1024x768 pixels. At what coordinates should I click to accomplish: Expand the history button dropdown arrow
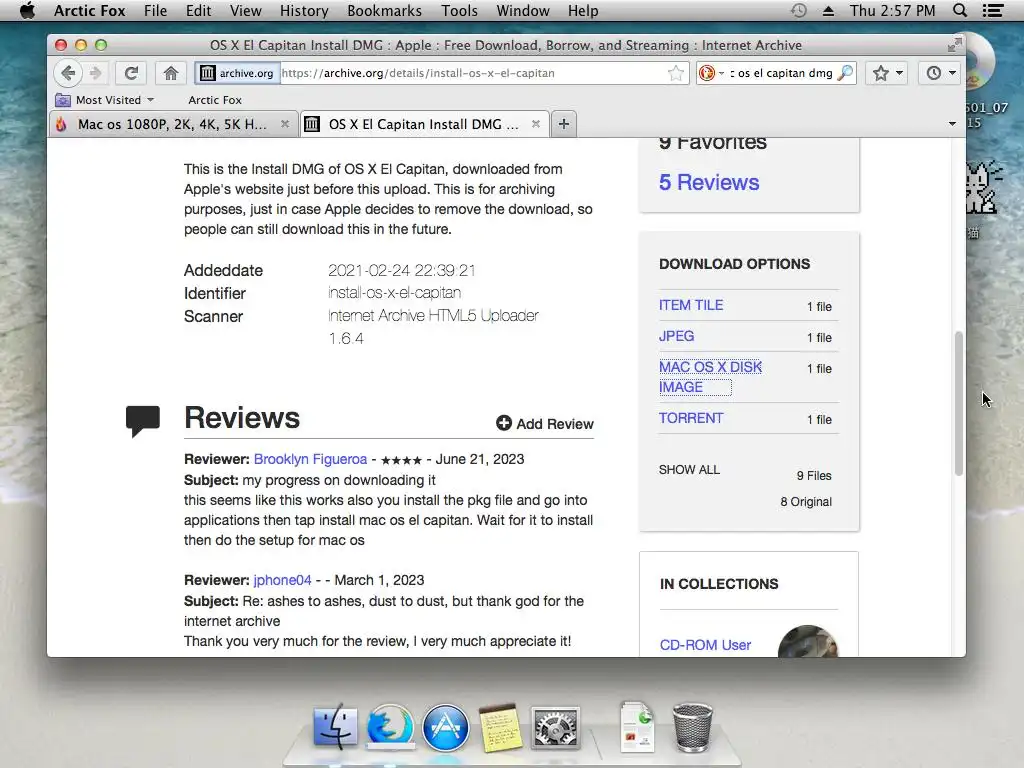(x=952, y=73)
